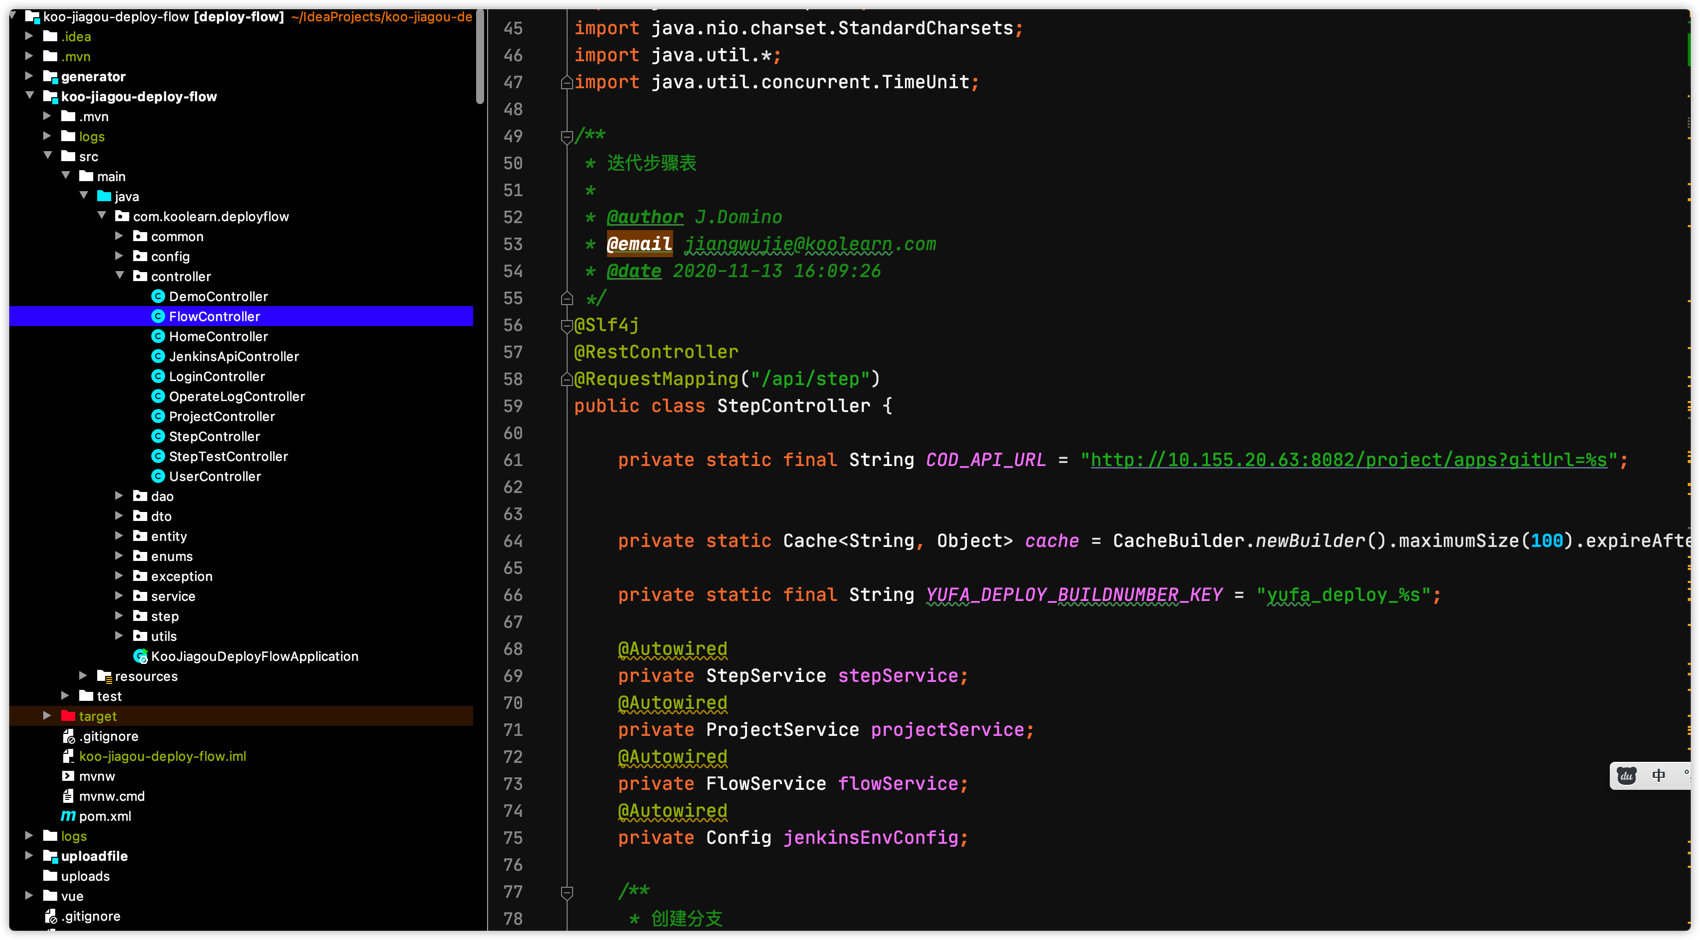1700x940 pixels.
Task: Expand the dao package
Action: (119, 496)
